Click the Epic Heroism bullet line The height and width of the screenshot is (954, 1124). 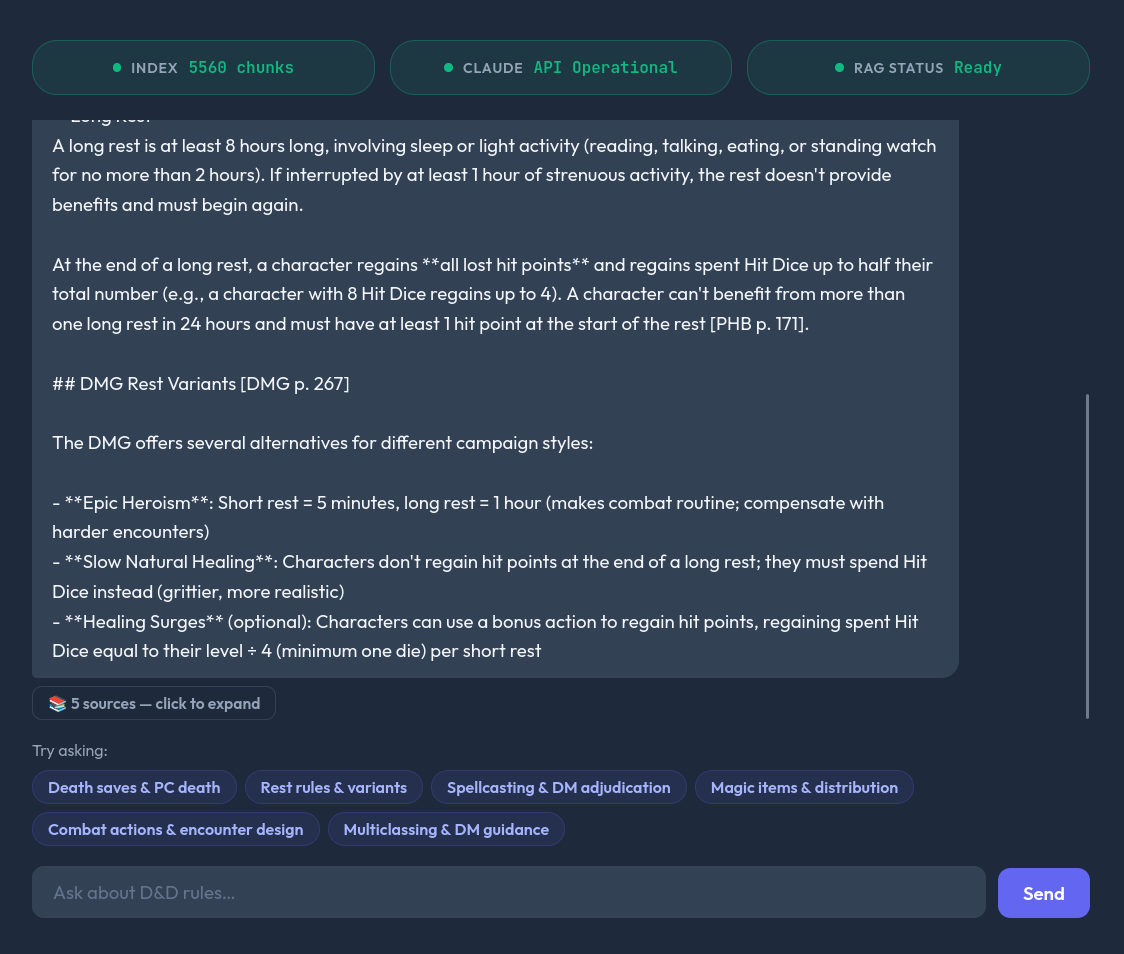(x=468, y=503)
